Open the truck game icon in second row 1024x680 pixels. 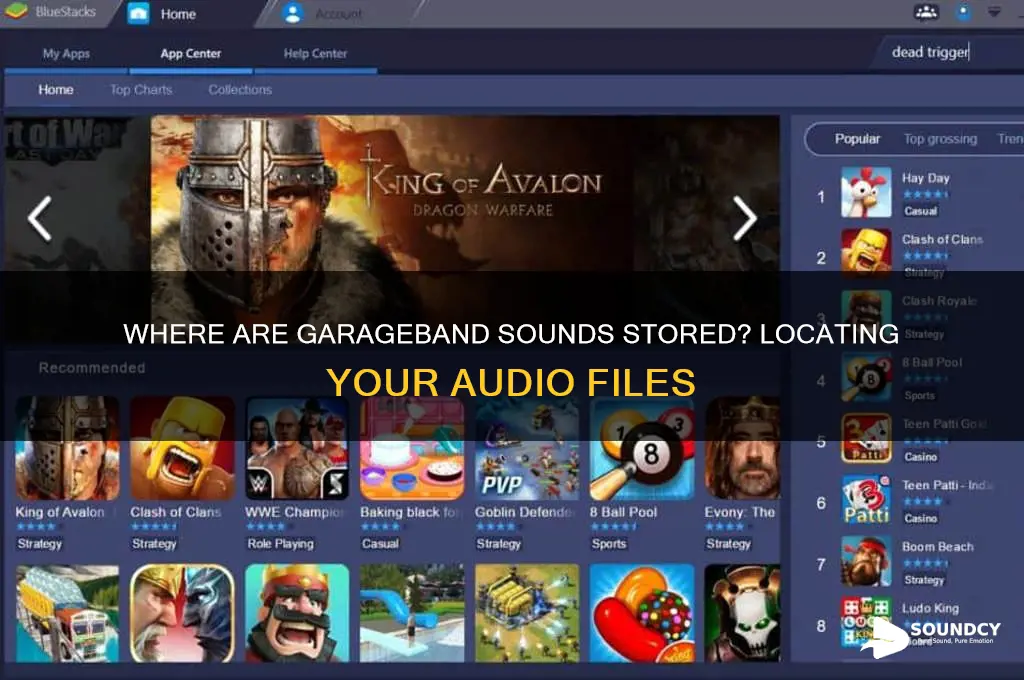[67, 614]
